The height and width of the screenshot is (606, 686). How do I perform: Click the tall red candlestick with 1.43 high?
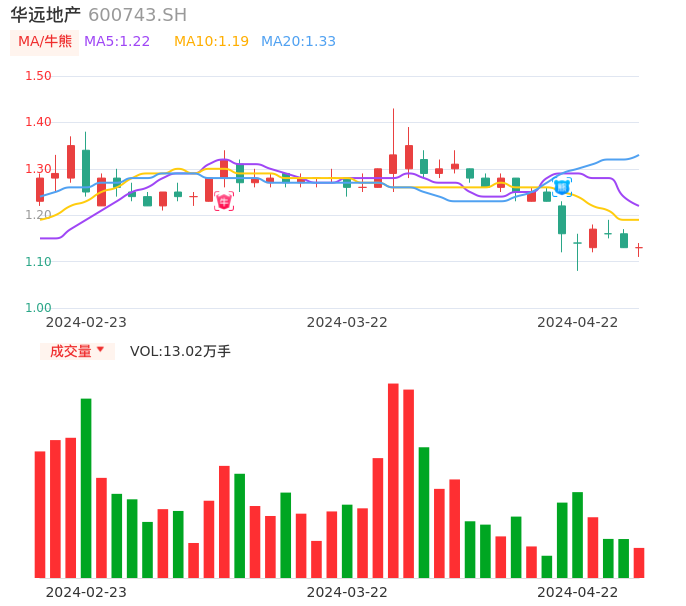coord(393,162)
